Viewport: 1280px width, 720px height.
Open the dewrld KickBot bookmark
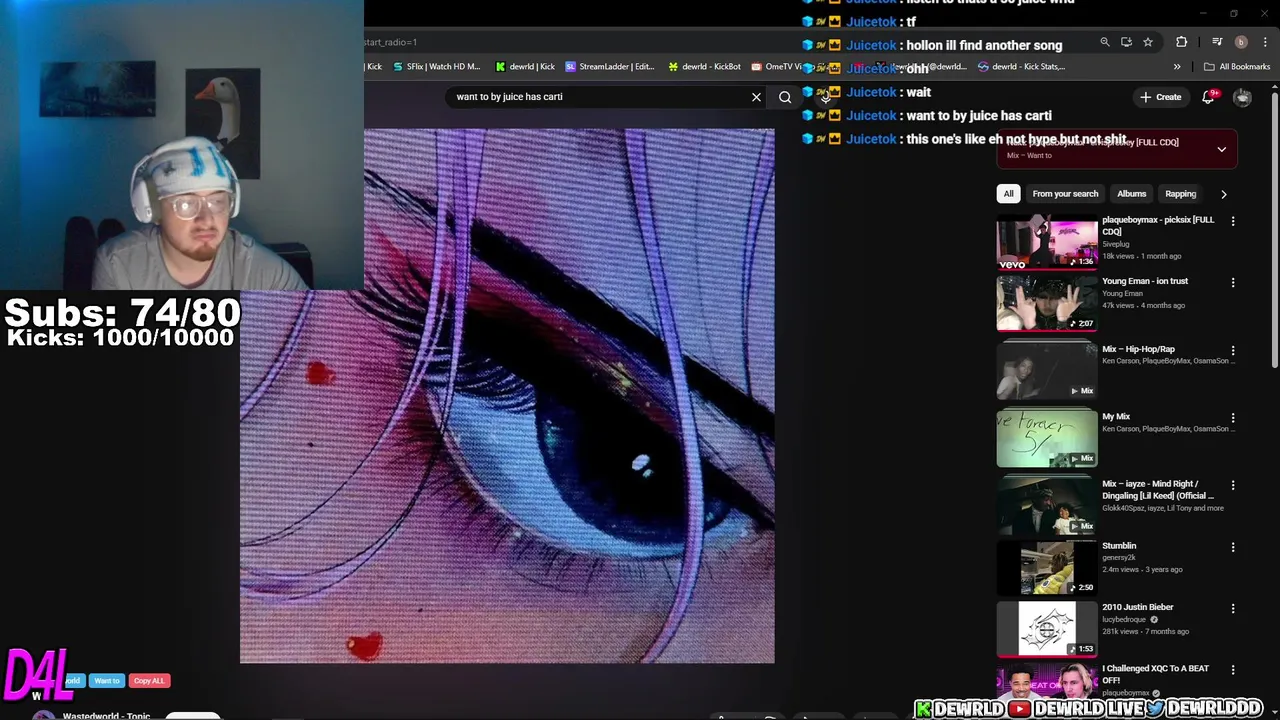pos(704,67)
